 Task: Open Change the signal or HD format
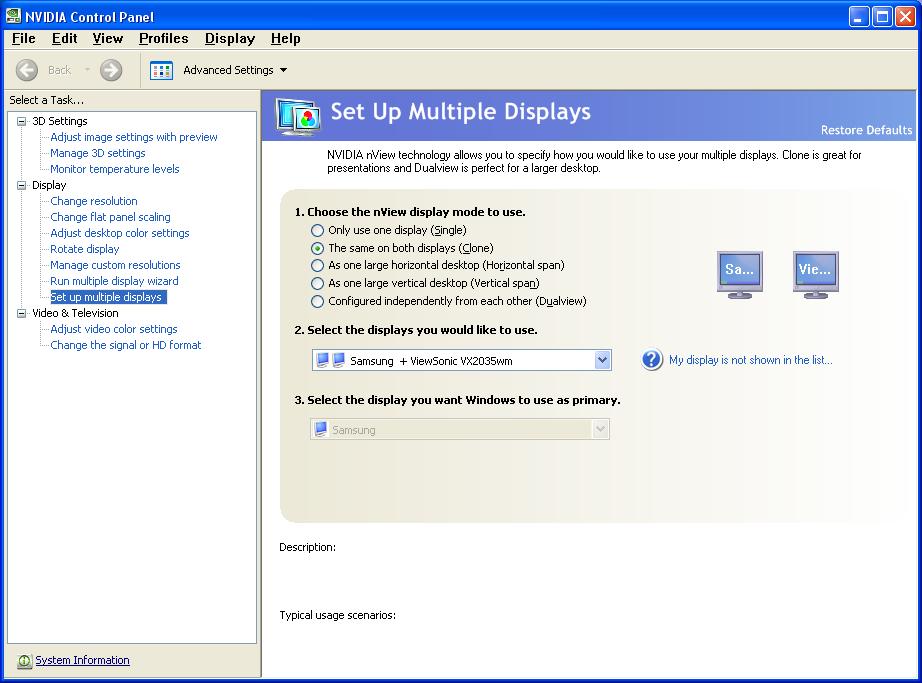point(126,345)
